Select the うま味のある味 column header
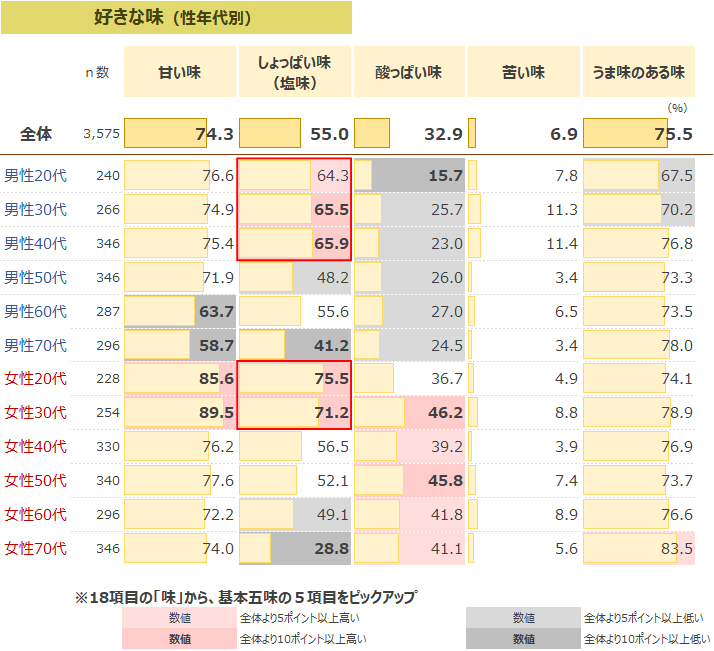Viewport: 714px width, 651px height. (x=638, y=72)
